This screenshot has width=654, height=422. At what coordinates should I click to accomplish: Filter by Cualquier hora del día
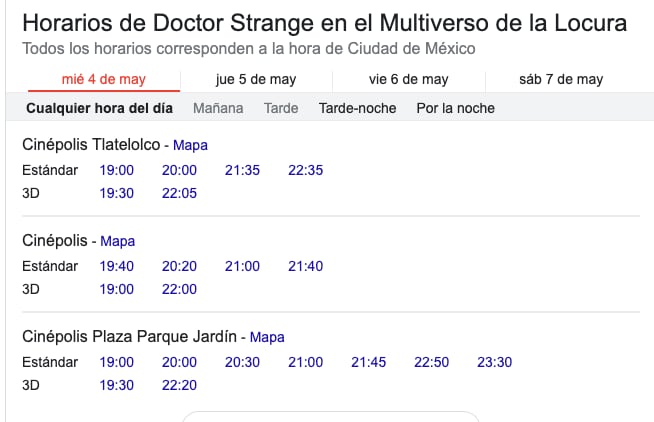coord(99,108)
